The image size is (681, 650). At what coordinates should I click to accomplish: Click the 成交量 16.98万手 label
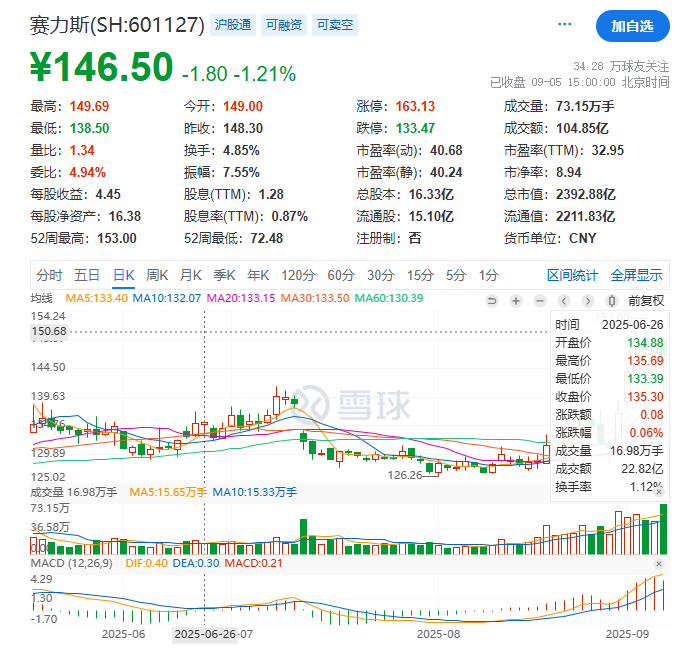click(74, 492)
